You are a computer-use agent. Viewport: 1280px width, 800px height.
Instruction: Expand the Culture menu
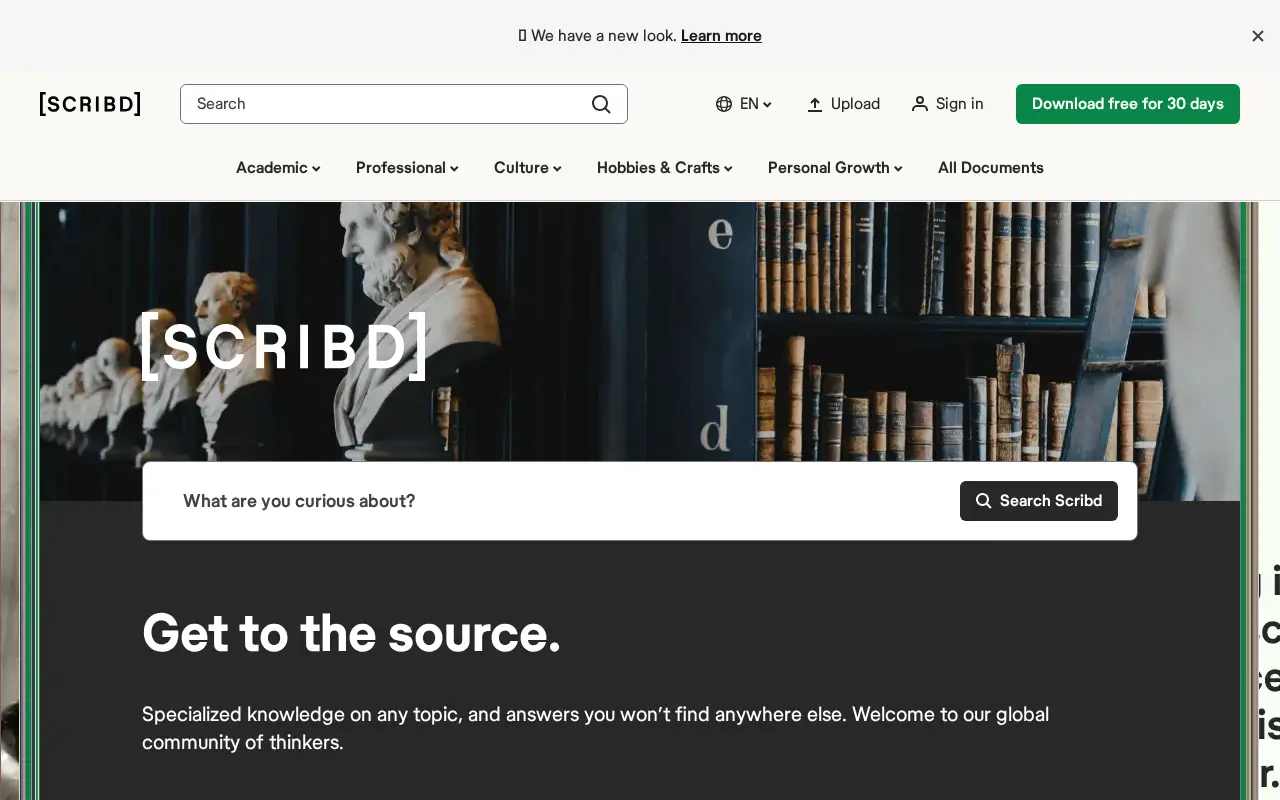528,168
